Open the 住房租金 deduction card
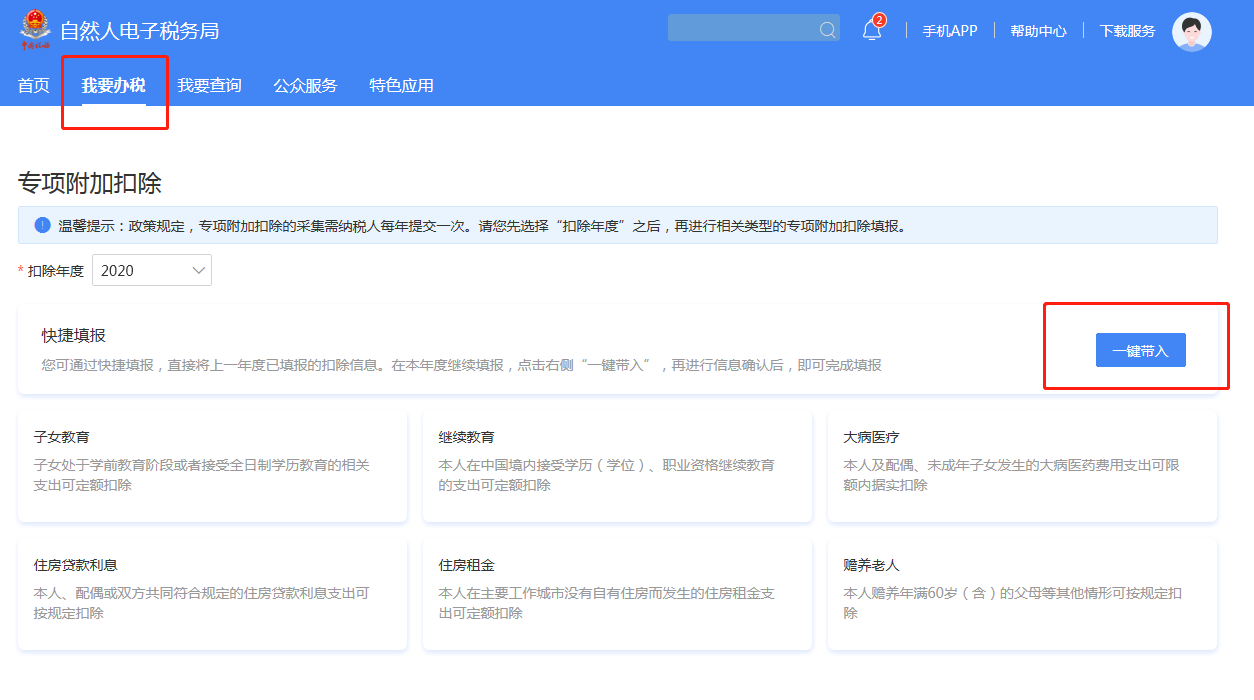This screenshot has height=700, width=1254. [617, 593]
